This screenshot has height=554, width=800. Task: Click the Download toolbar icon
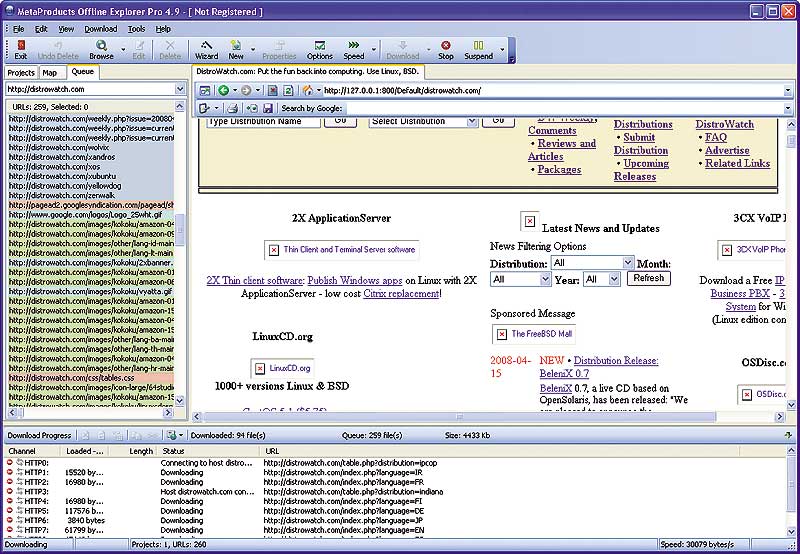point(403,50)
